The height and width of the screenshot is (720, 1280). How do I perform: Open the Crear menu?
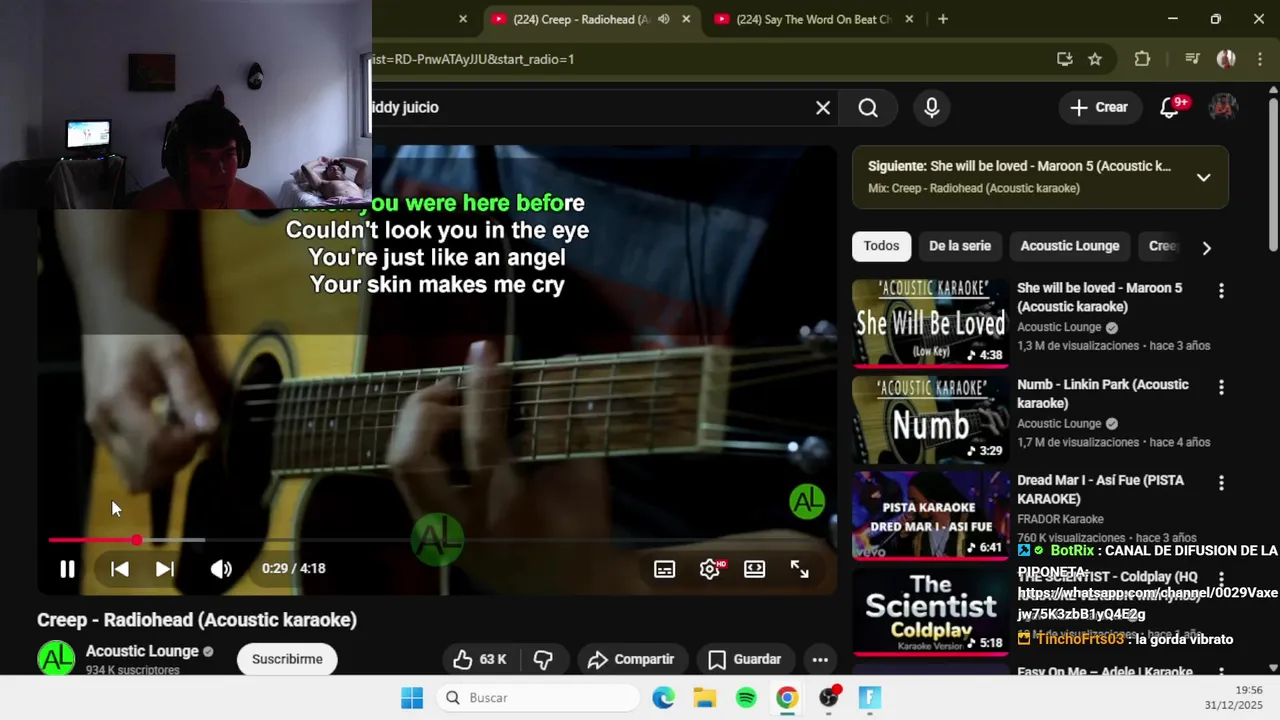tap(1099, 108)
